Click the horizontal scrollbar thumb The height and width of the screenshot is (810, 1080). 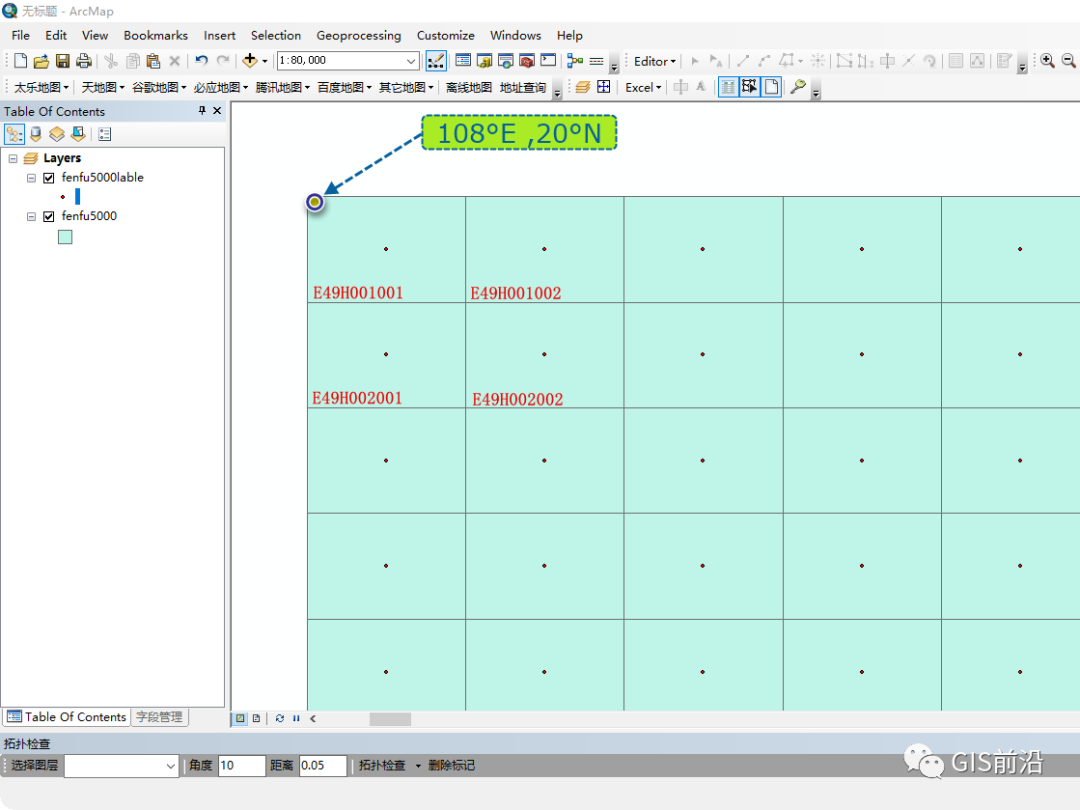click(x=390, y=718)
